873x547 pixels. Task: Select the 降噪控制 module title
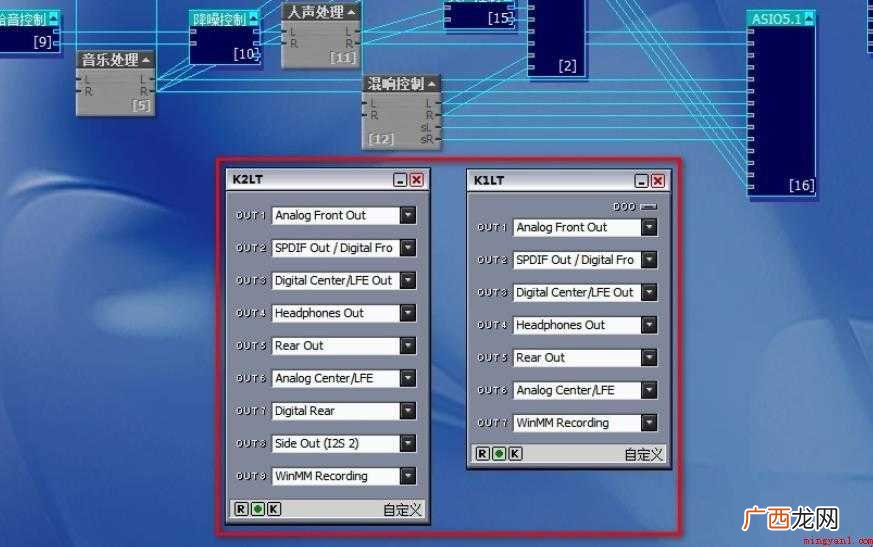pyautogui.click(x=219, y=19)
